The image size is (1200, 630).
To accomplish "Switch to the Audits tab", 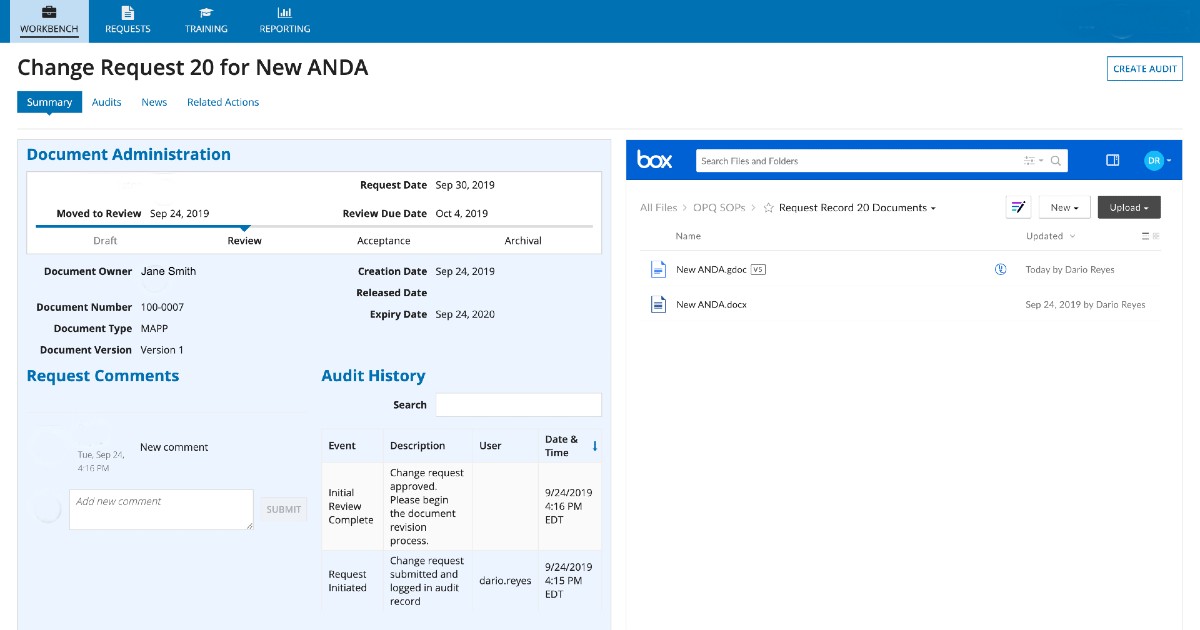I will coord(106,102).
